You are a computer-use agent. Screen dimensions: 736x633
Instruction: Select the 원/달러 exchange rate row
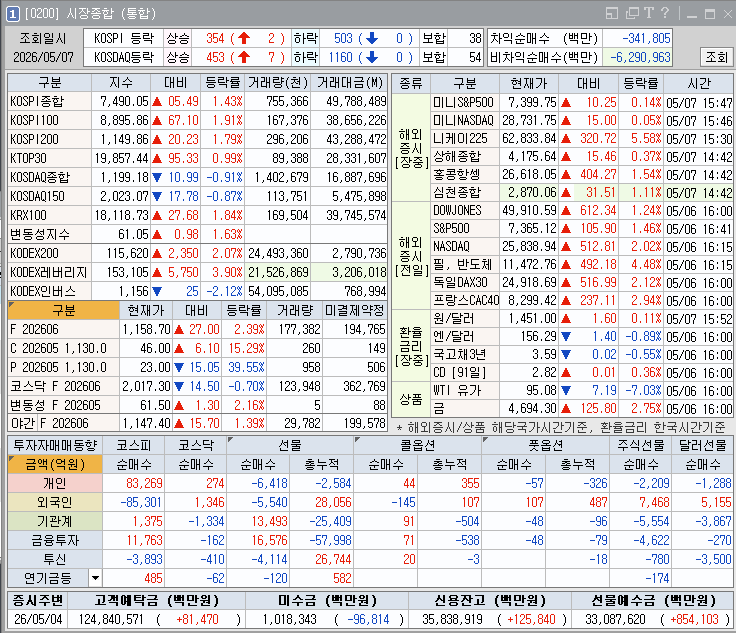click(582, 319)
